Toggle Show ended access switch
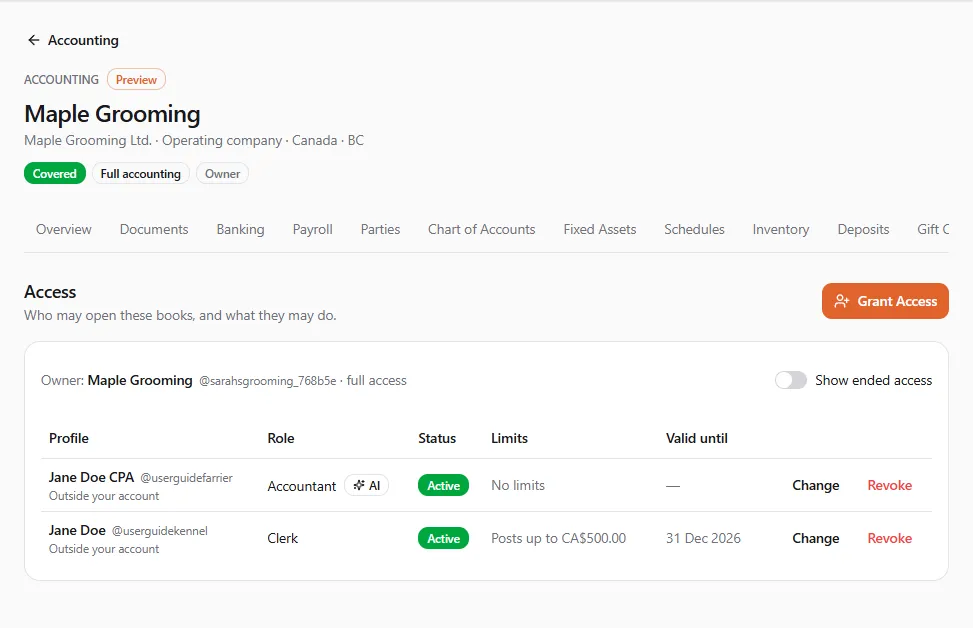 [791, 380]
